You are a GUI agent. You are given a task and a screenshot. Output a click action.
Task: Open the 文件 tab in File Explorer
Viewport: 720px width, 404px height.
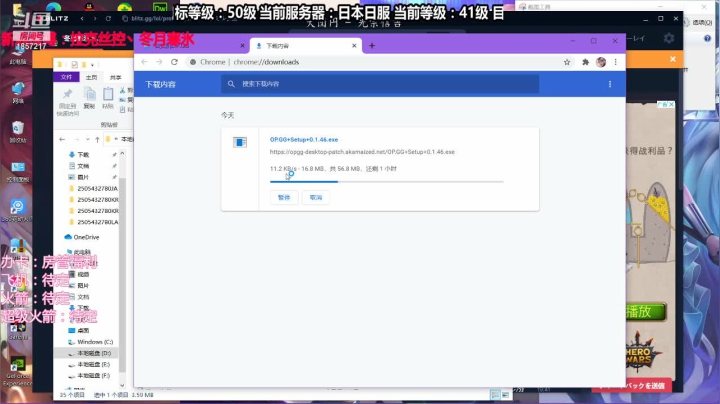(67, 77)
